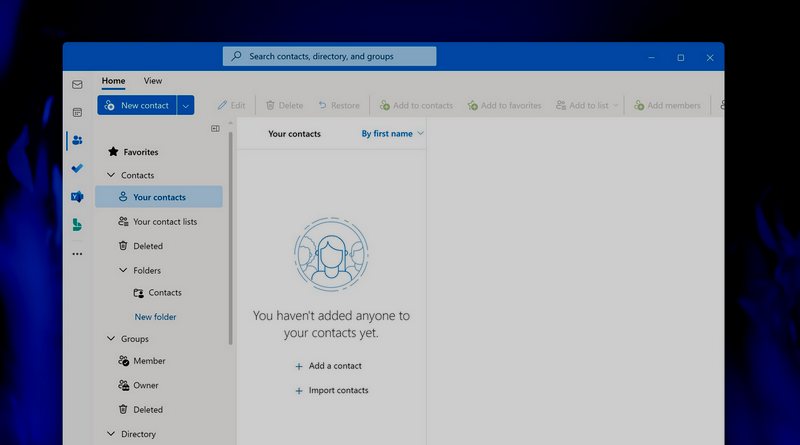The image size is (800, 445).
Task: Select the Favorites star item
Action: click(x=141, y=152)
